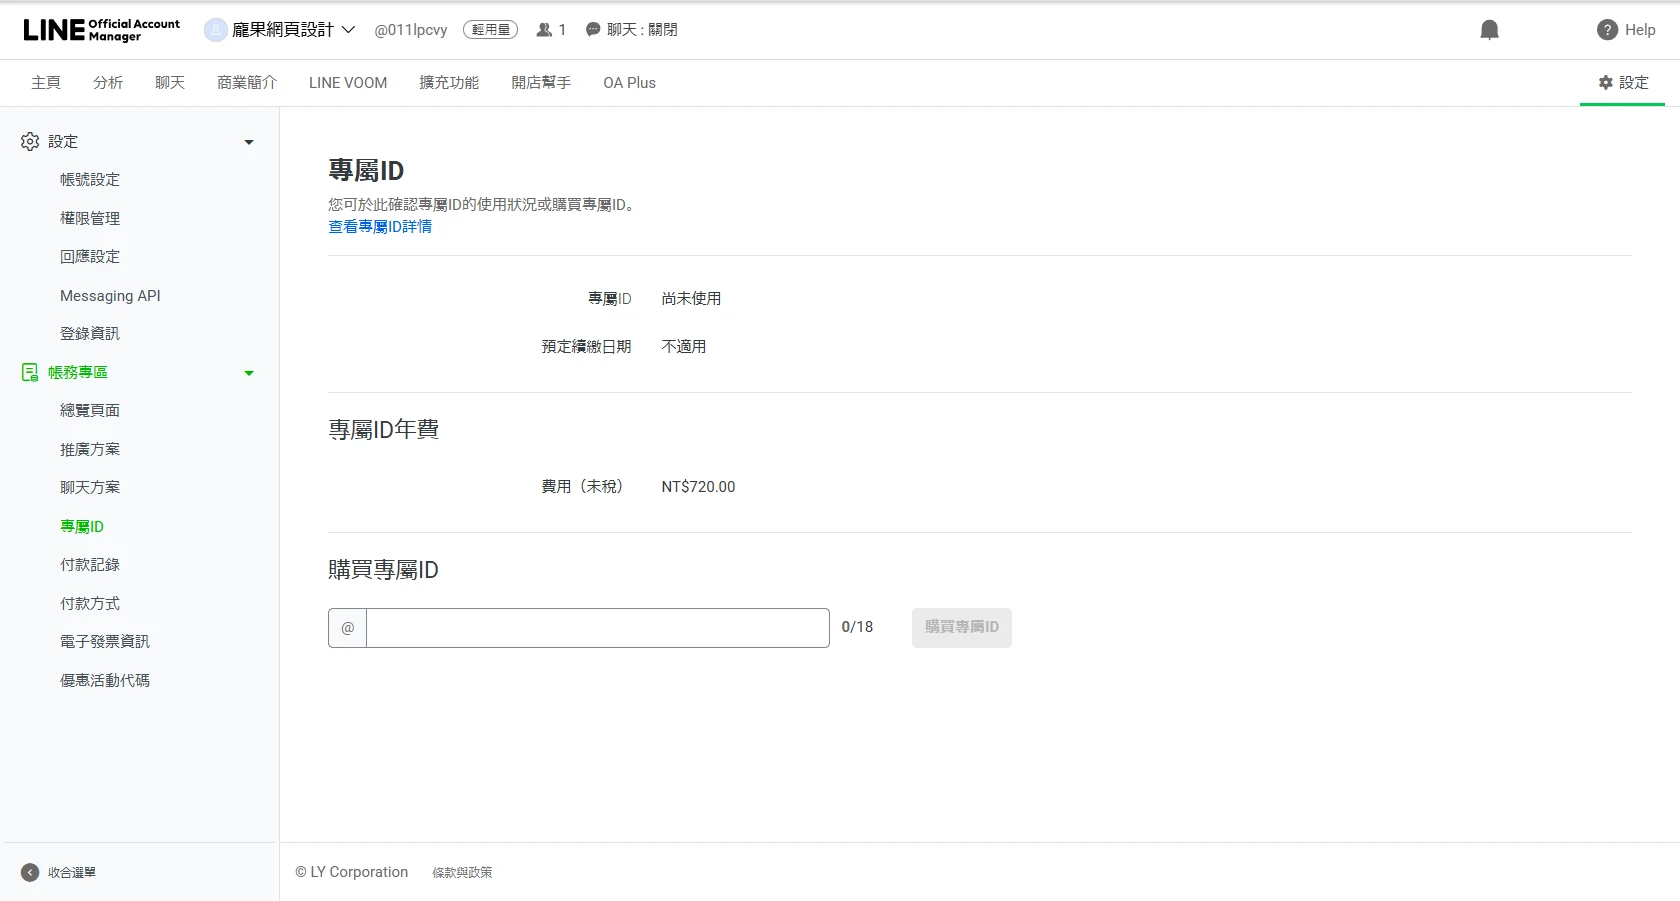Click the chat status bubble icon

click(x=593, y=30)
